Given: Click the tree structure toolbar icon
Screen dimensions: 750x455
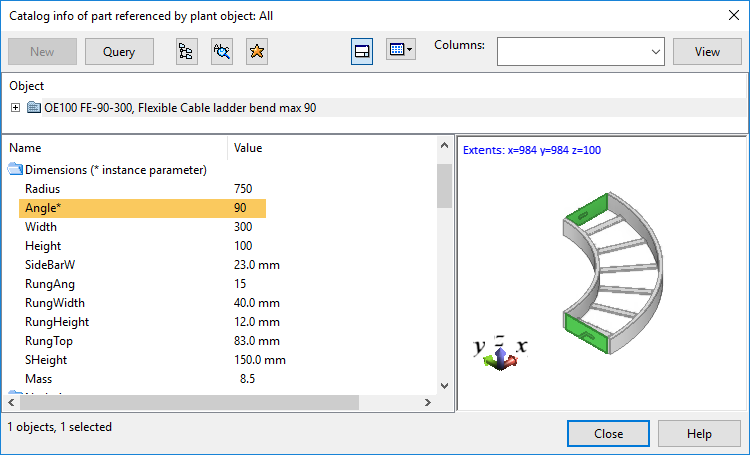Looking at the screenshot, I should (186, 52).
